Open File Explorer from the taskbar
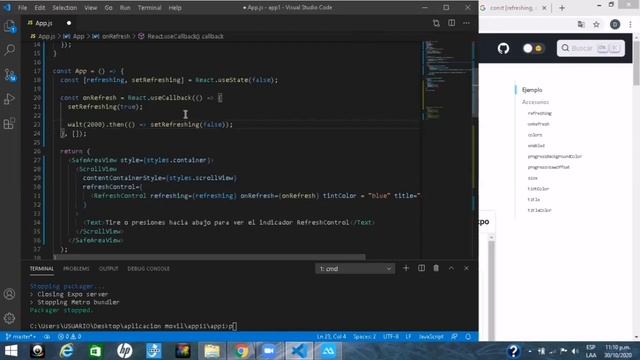This screenshot has height=360, width=640. [212, 351]
